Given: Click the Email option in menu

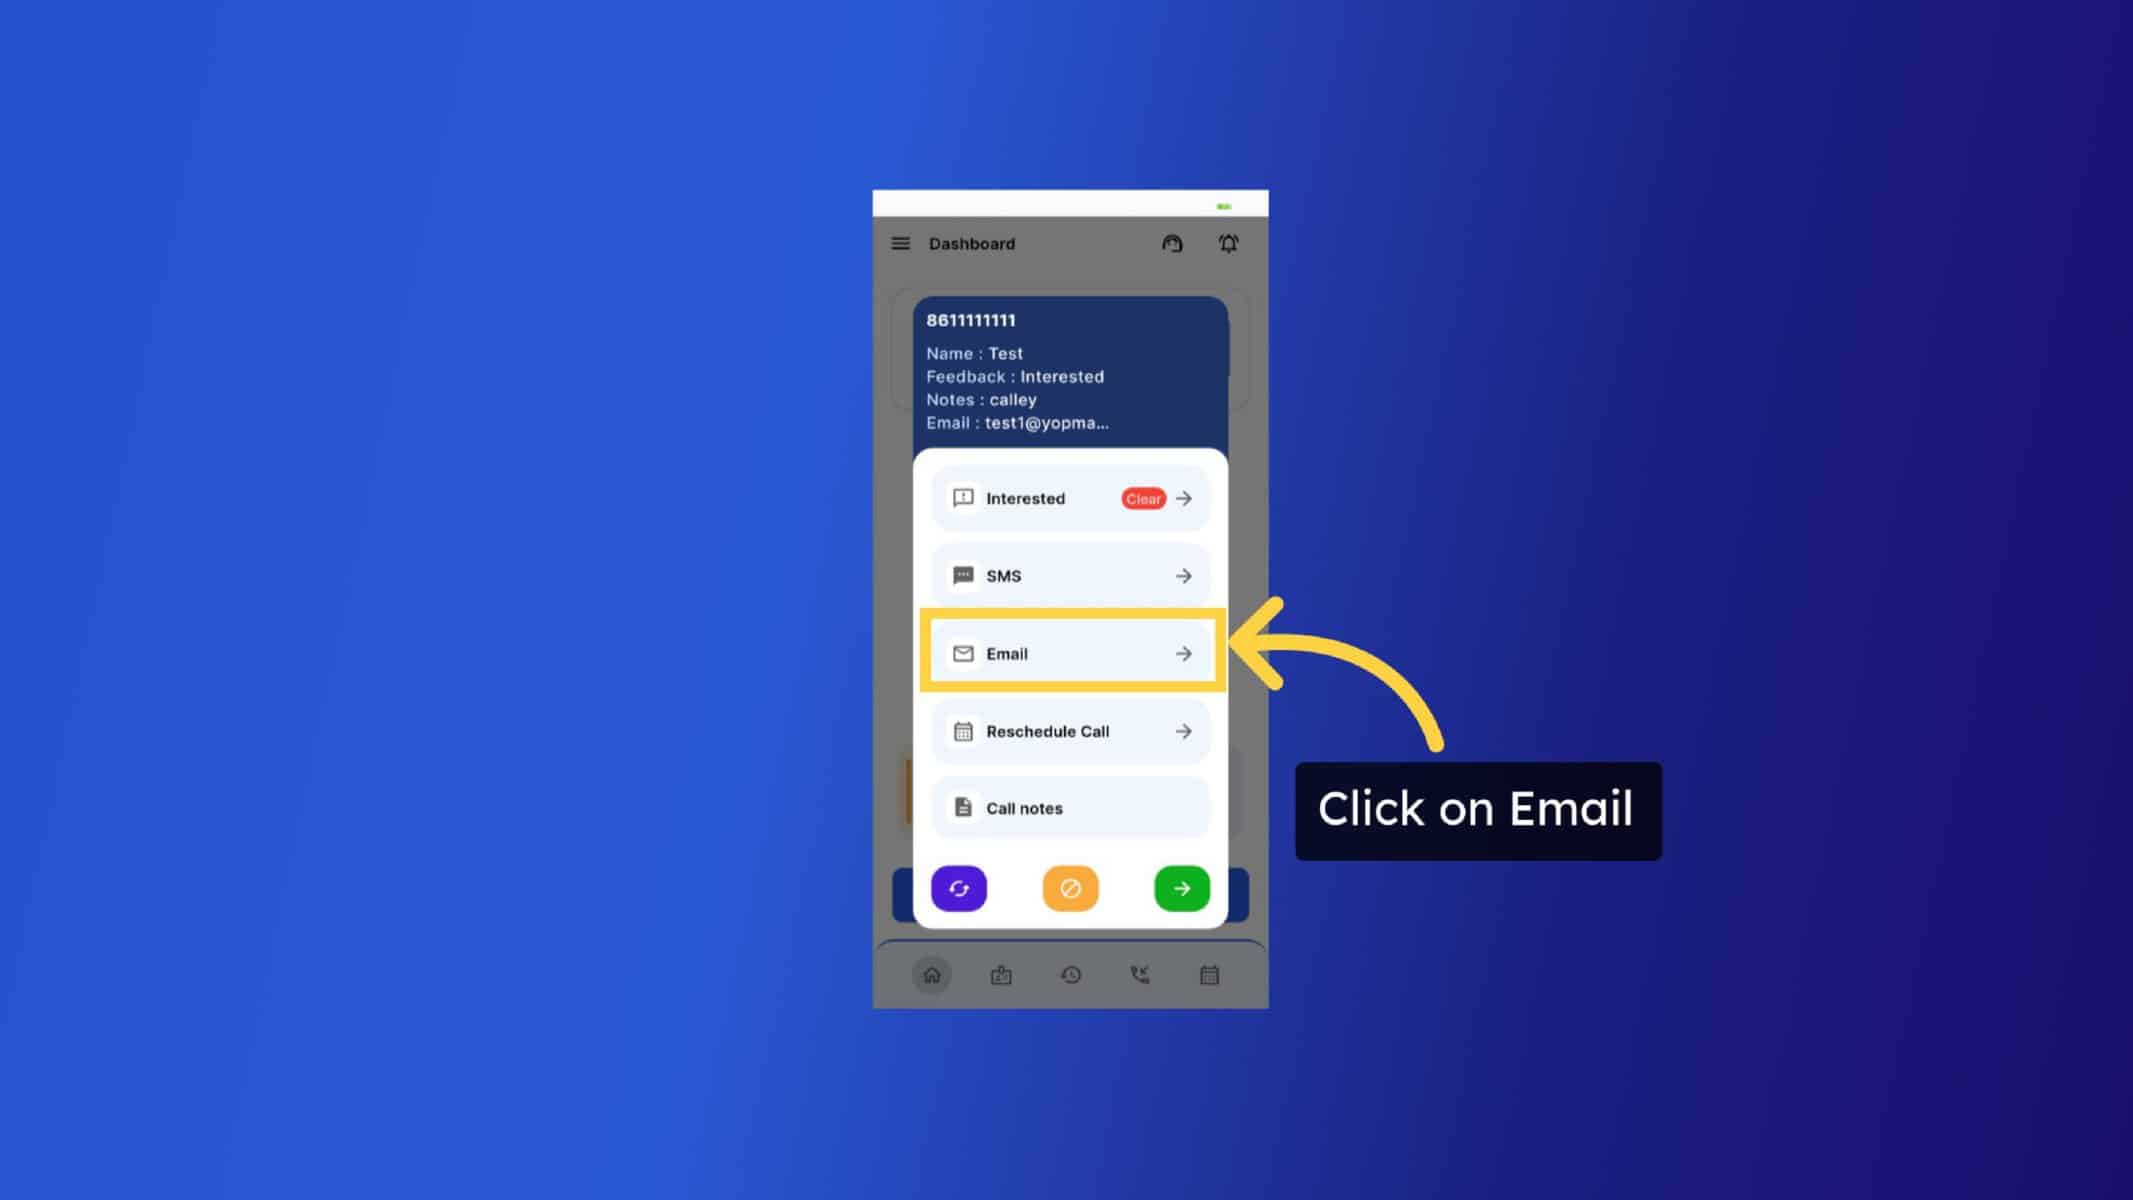Looking at the screenshot, I should [1071, 653].
